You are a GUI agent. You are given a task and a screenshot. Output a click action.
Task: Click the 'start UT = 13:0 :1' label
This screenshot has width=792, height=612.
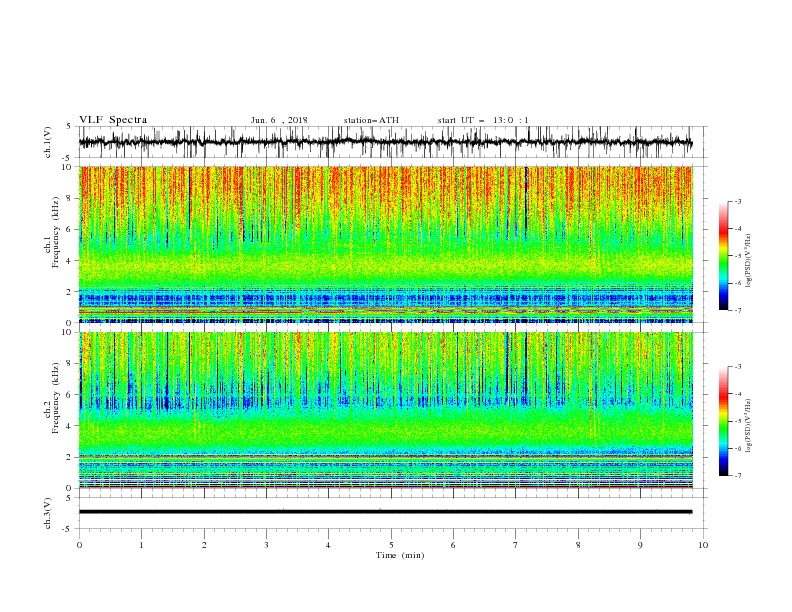[483, 120]
